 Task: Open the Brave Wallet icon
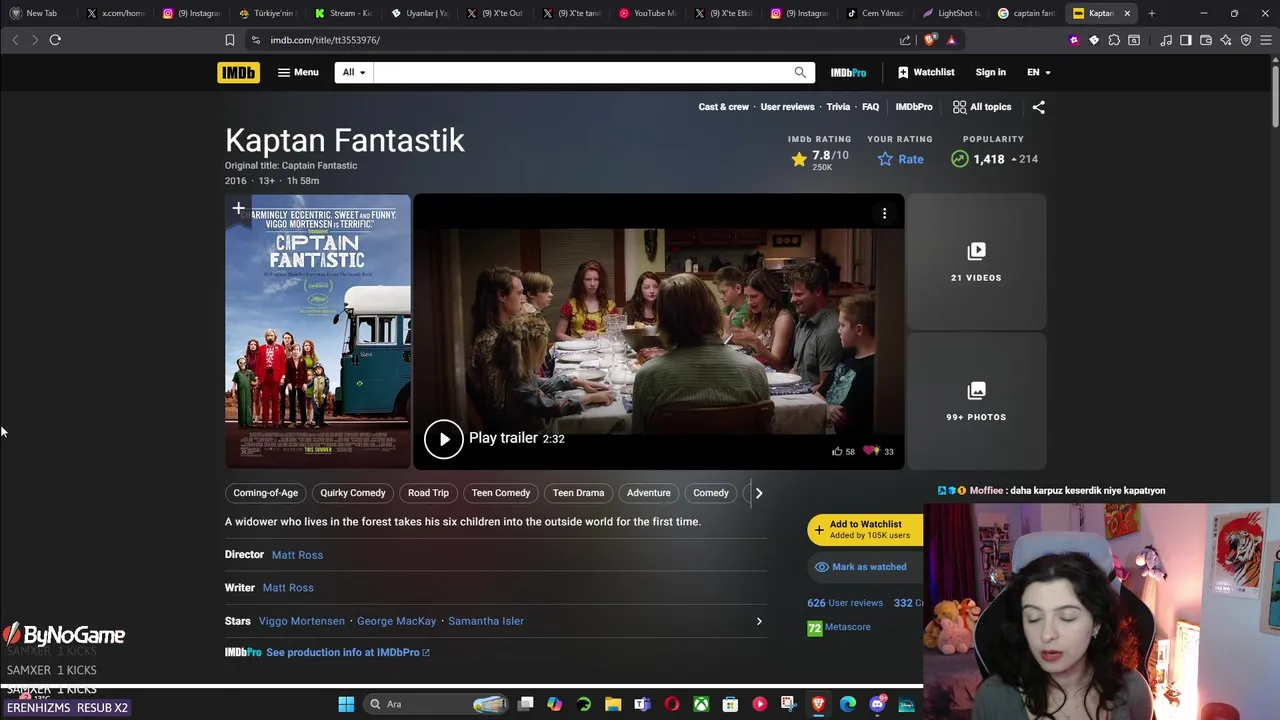pos(1206,40)
